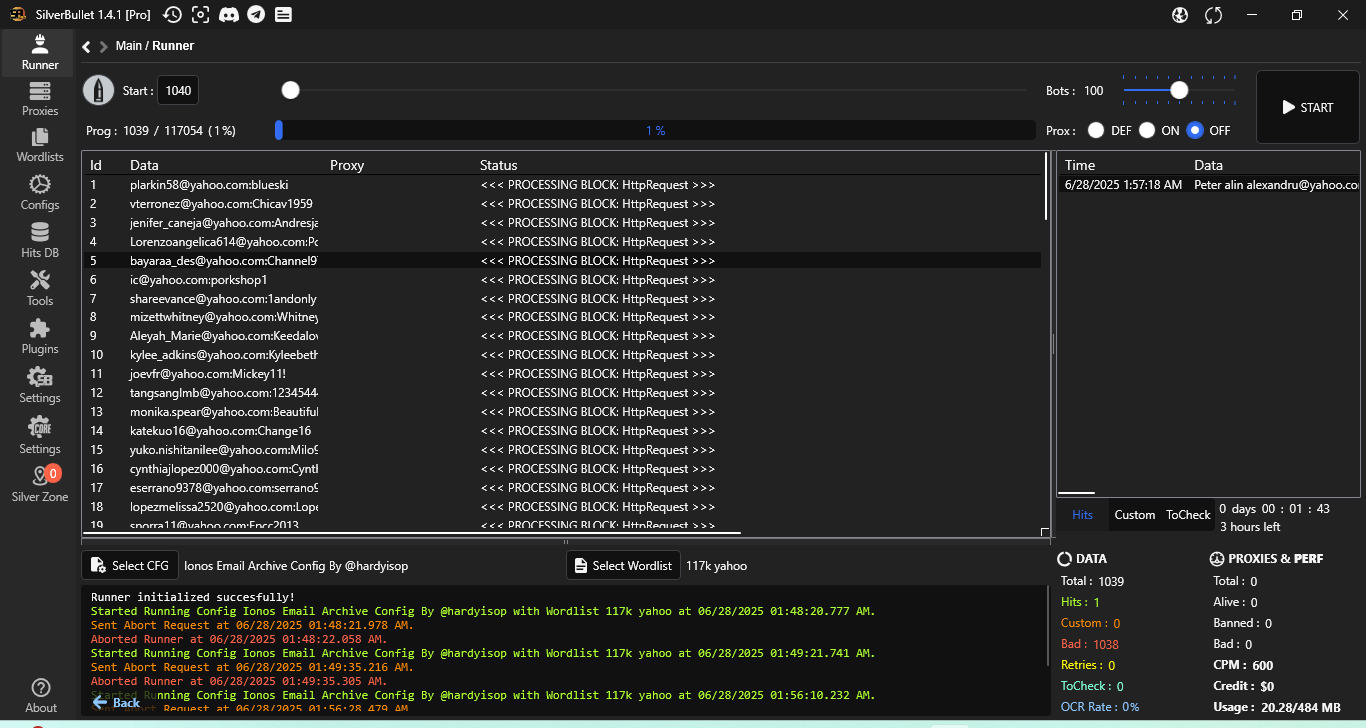The image size is (1366, 728).
Task: Open Silver Zone from the sidebar
Action: [40, 484]
